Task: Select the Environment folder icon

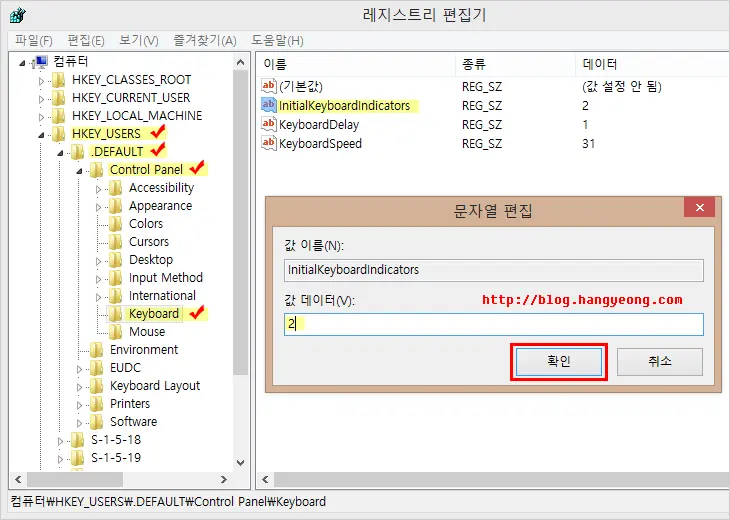Action: (97, 350)
